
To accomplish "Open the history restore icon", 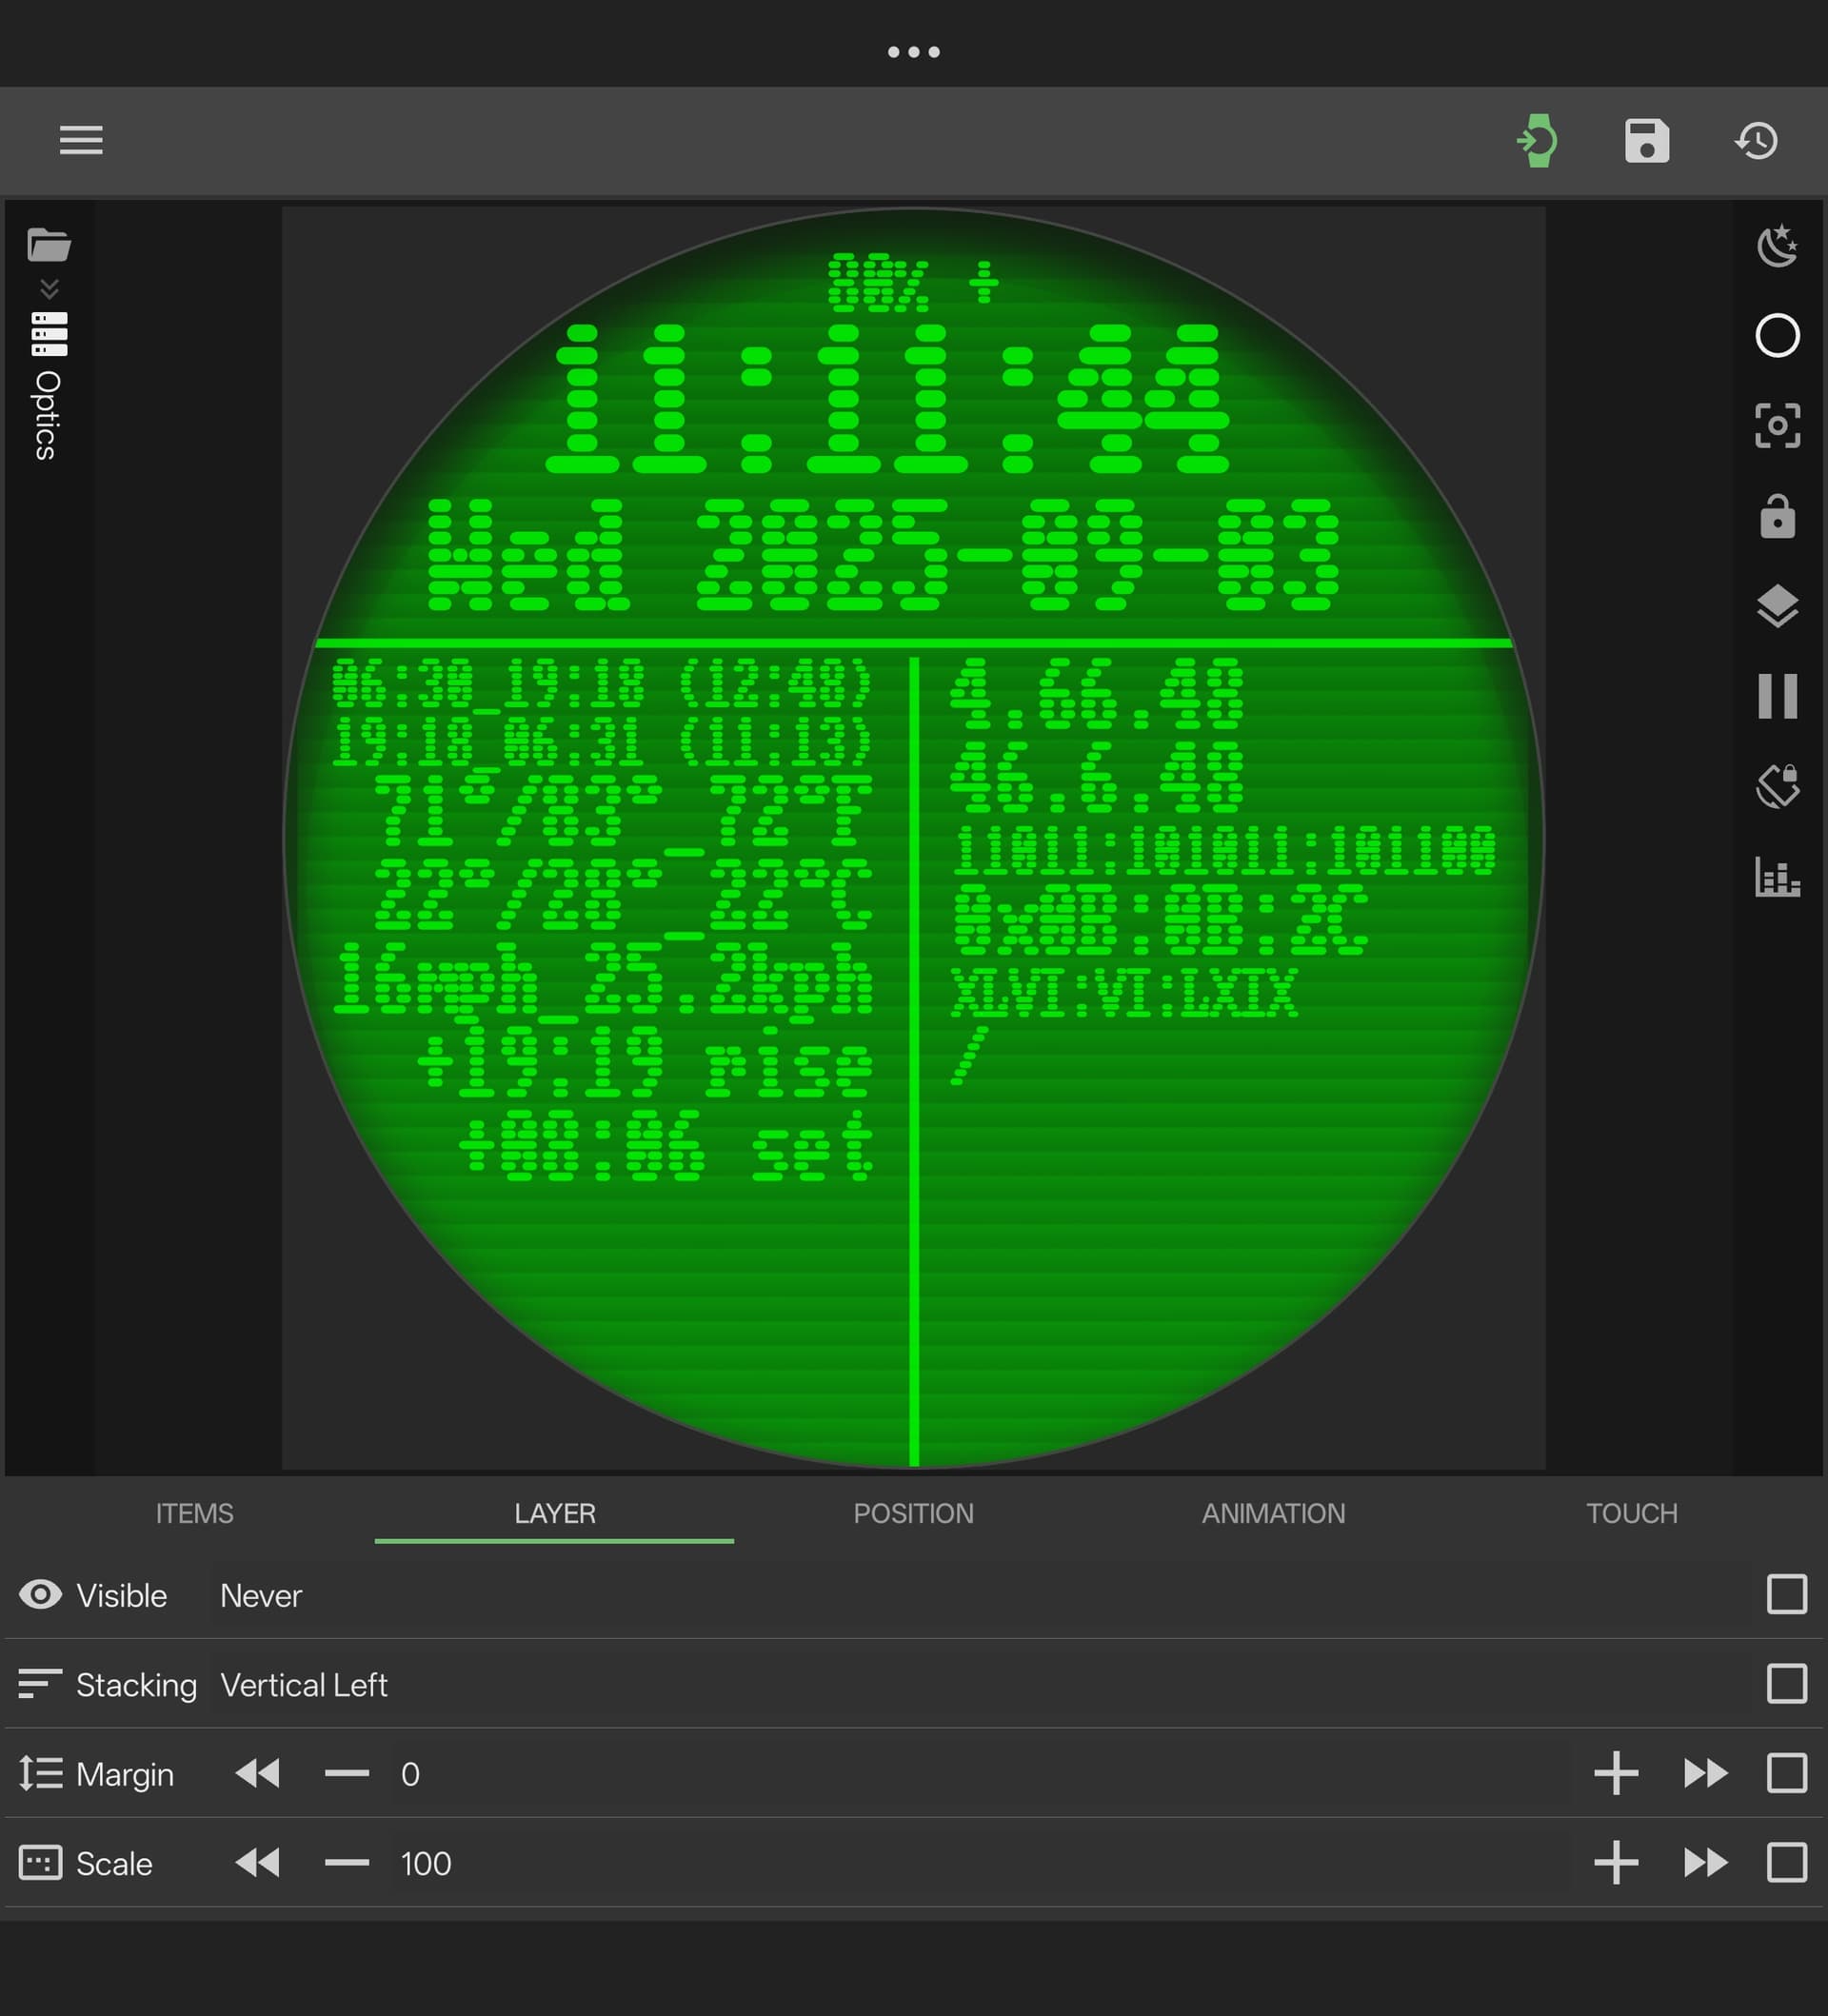I will click(1756, 140).
